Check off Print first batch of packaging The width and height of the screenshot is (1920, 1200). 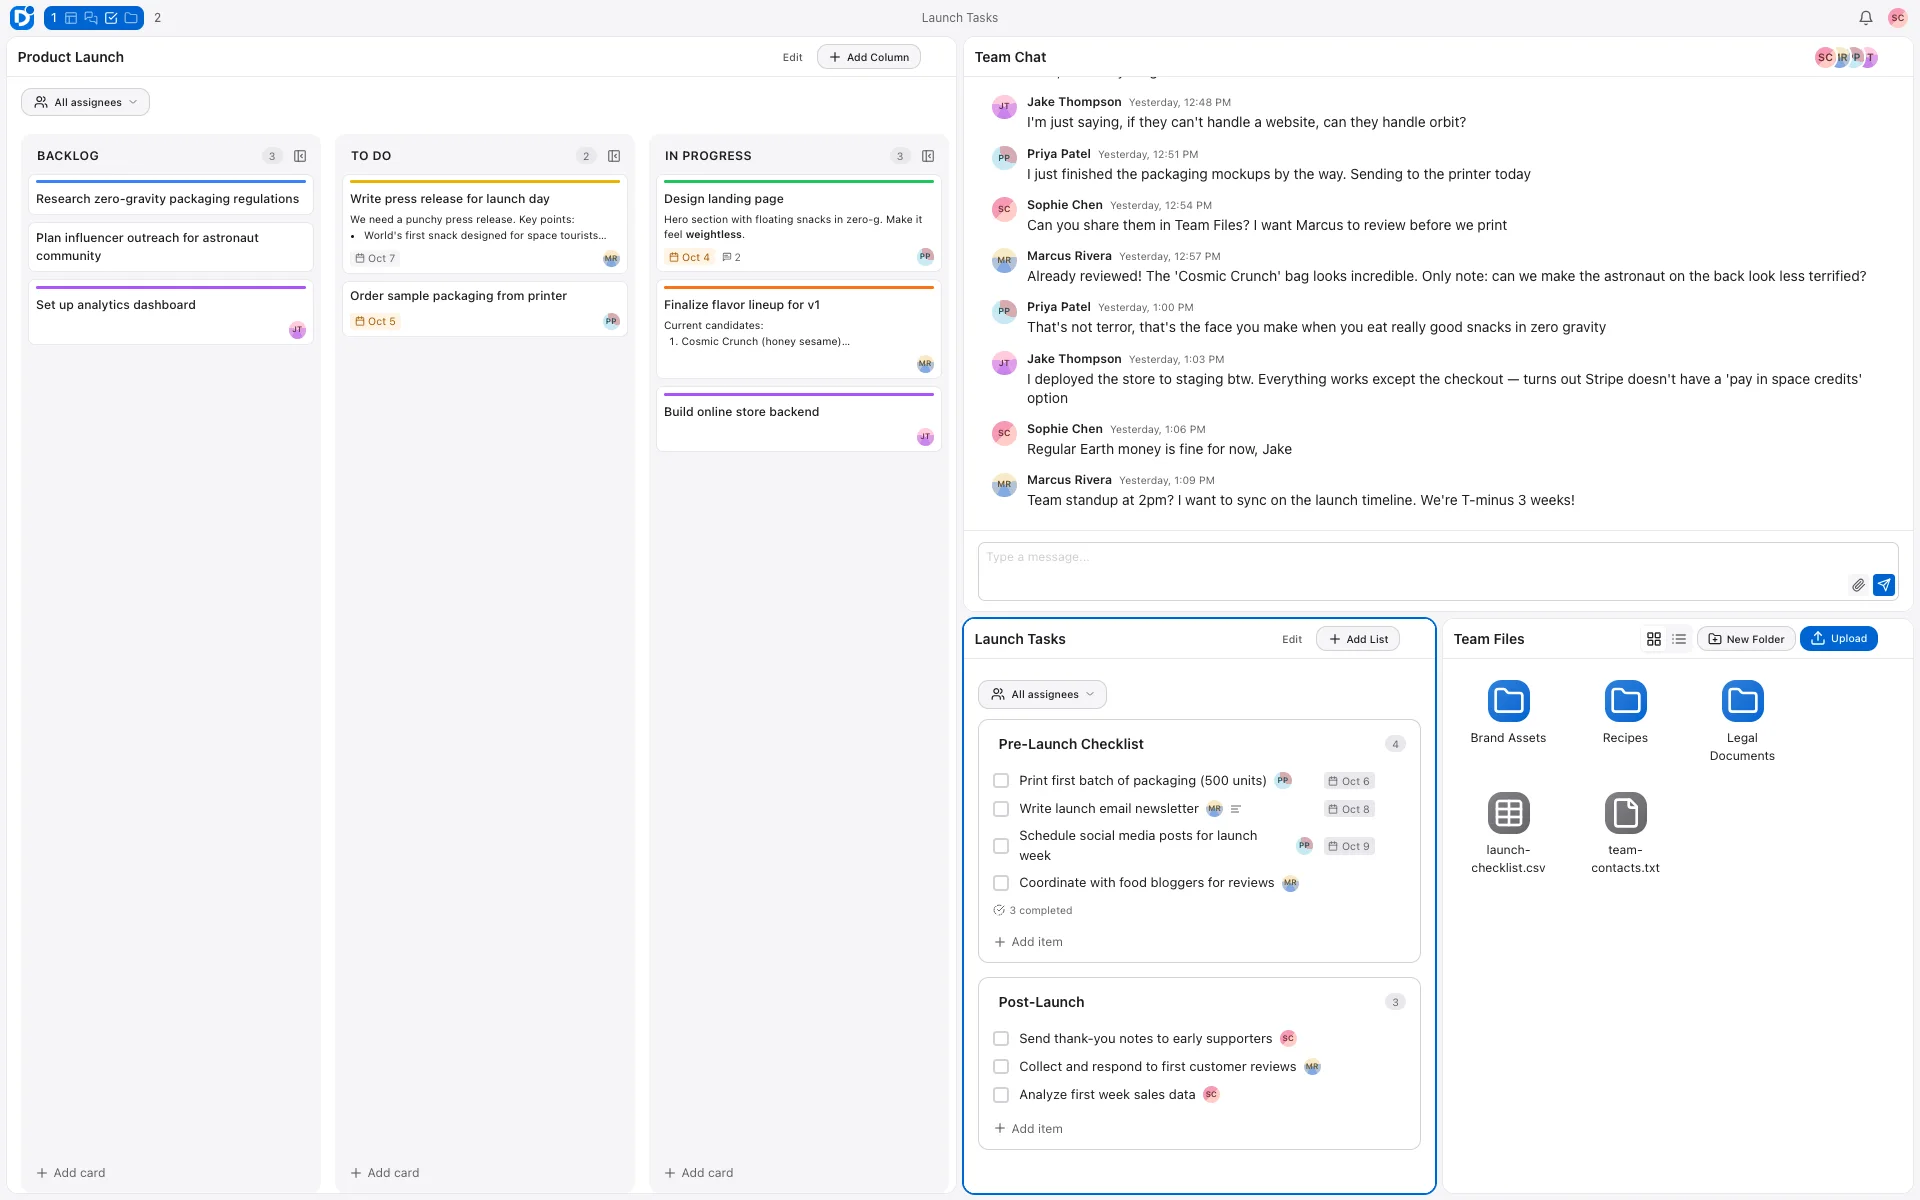[1001, 781]
